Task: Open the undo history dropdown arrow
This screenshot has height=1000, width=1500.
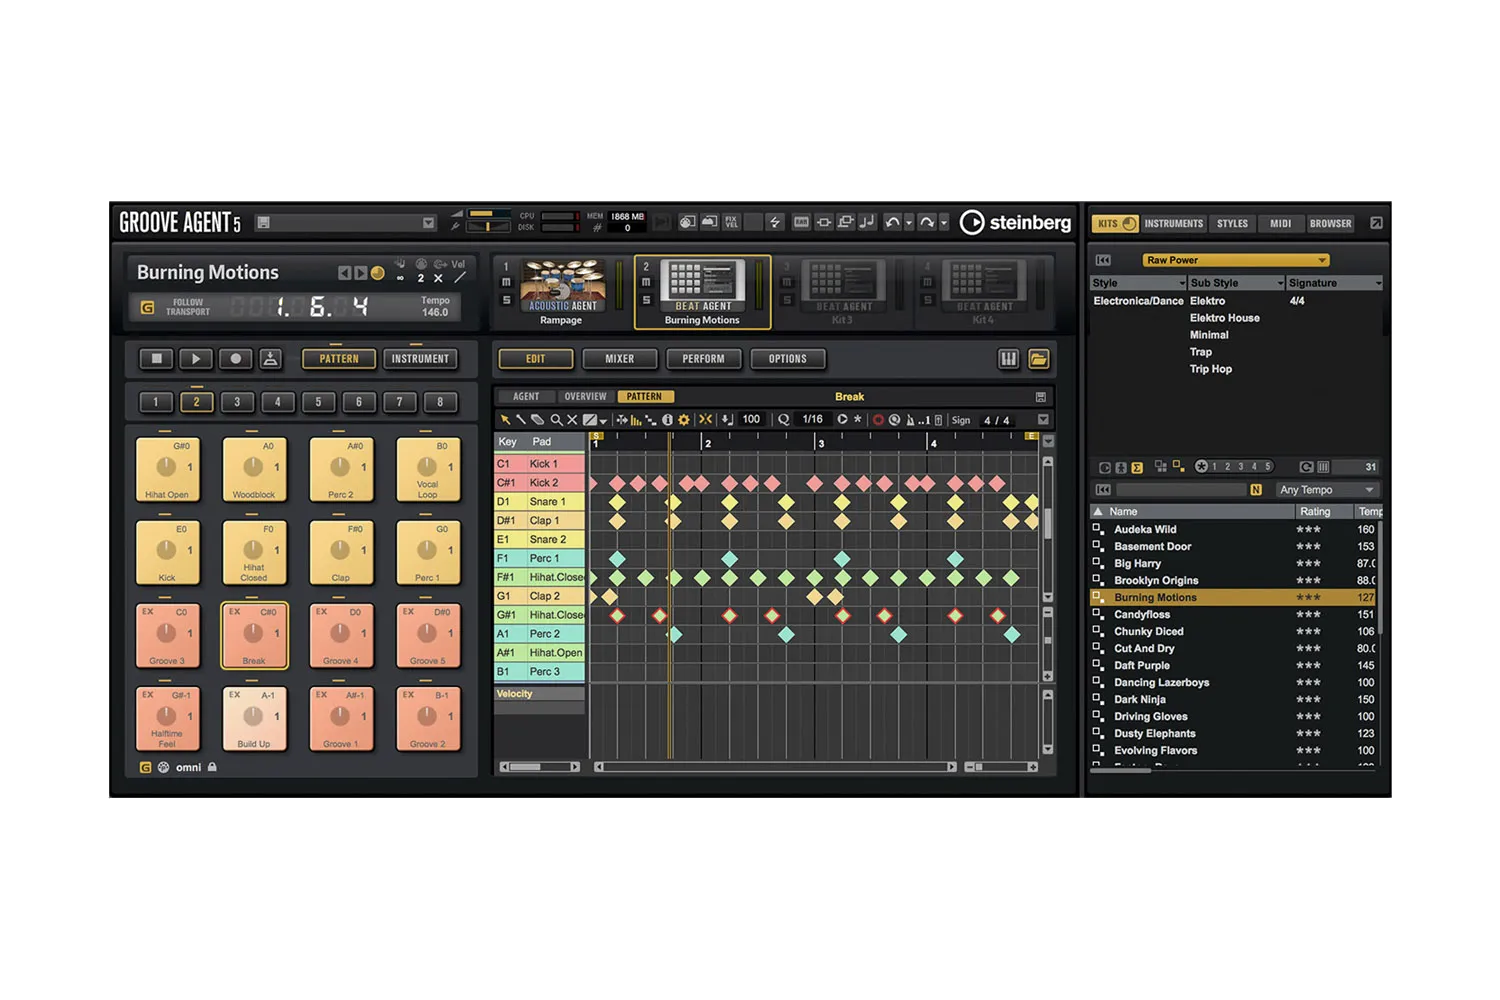Action: [x=909, y=222]
